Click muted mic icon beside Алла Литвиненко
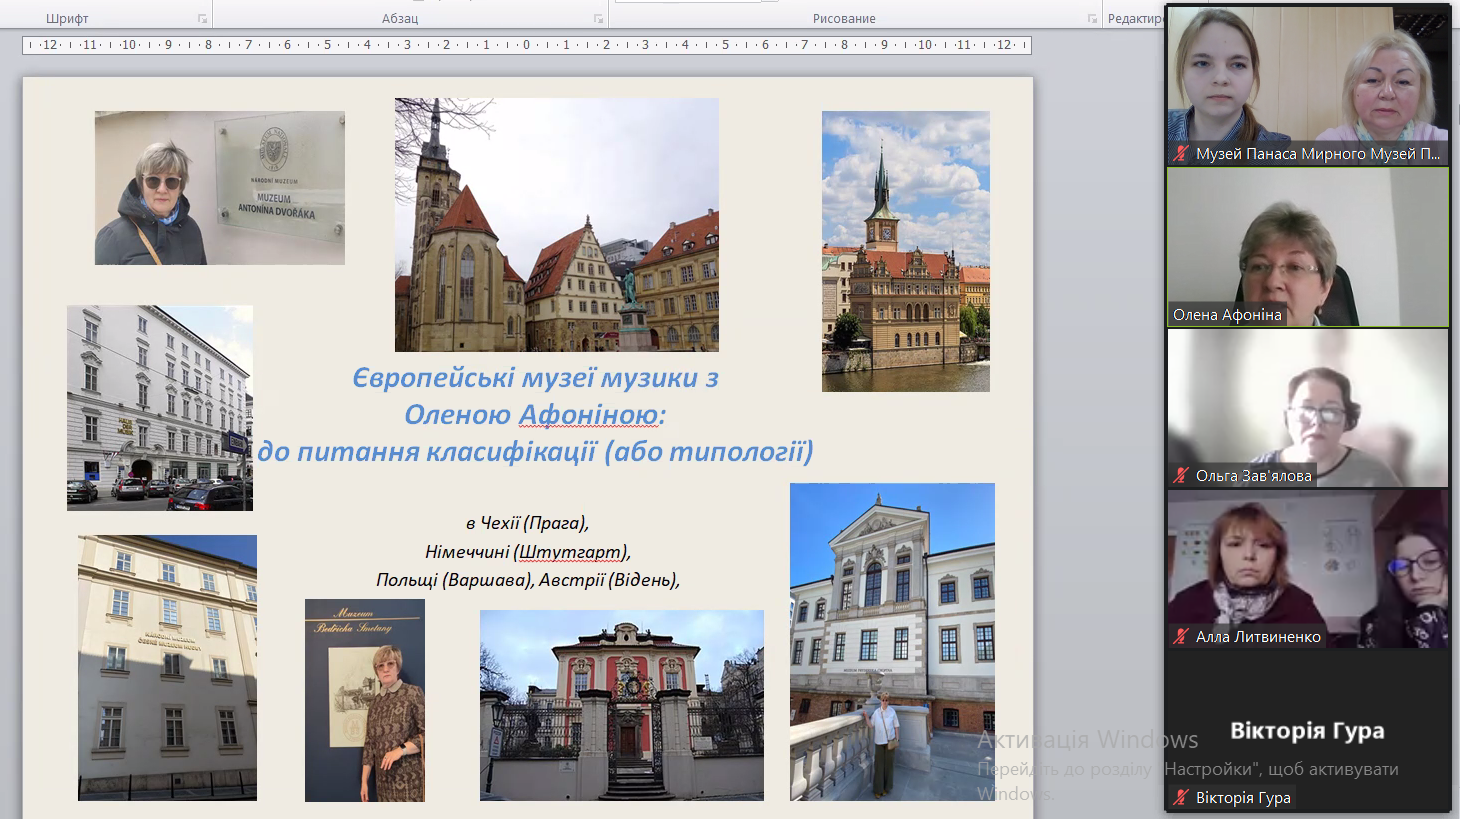1461x819 pixels. (1182, 637)
